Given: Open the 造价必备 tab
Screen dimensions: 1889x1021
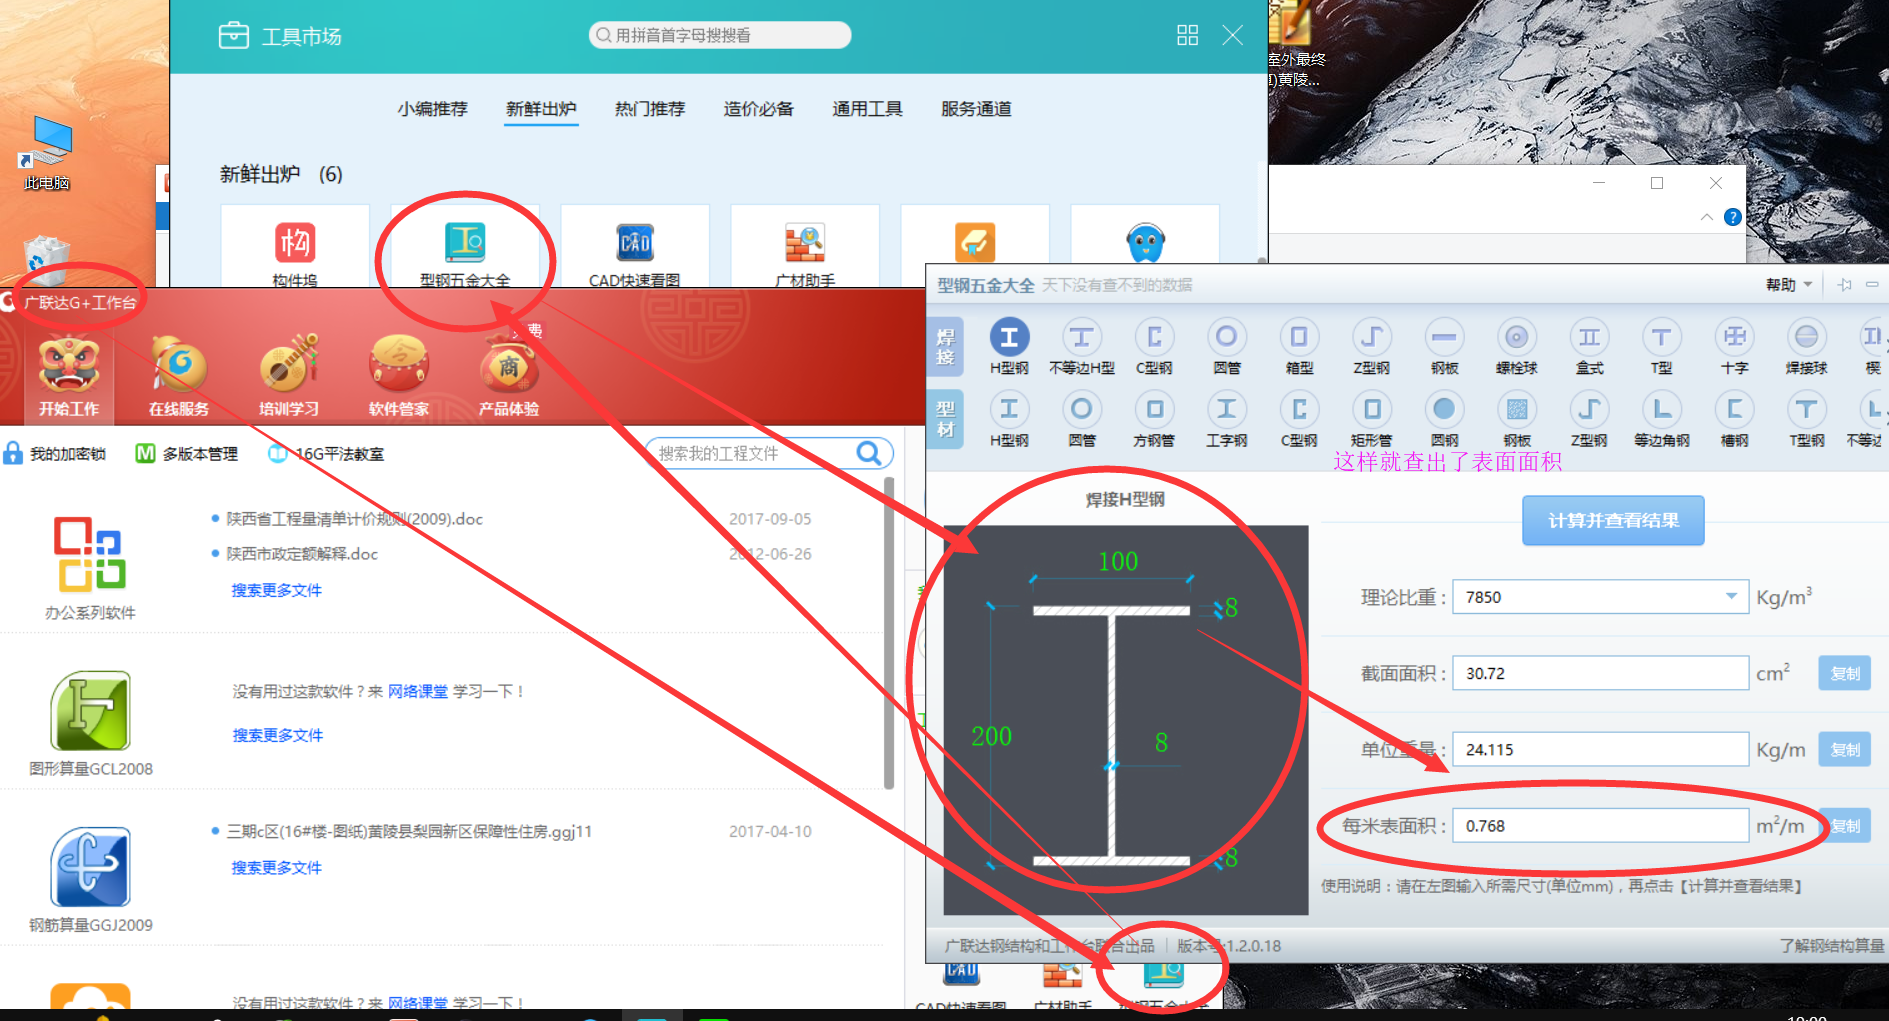Looking at the screenshot, I should tap(758, 109).
